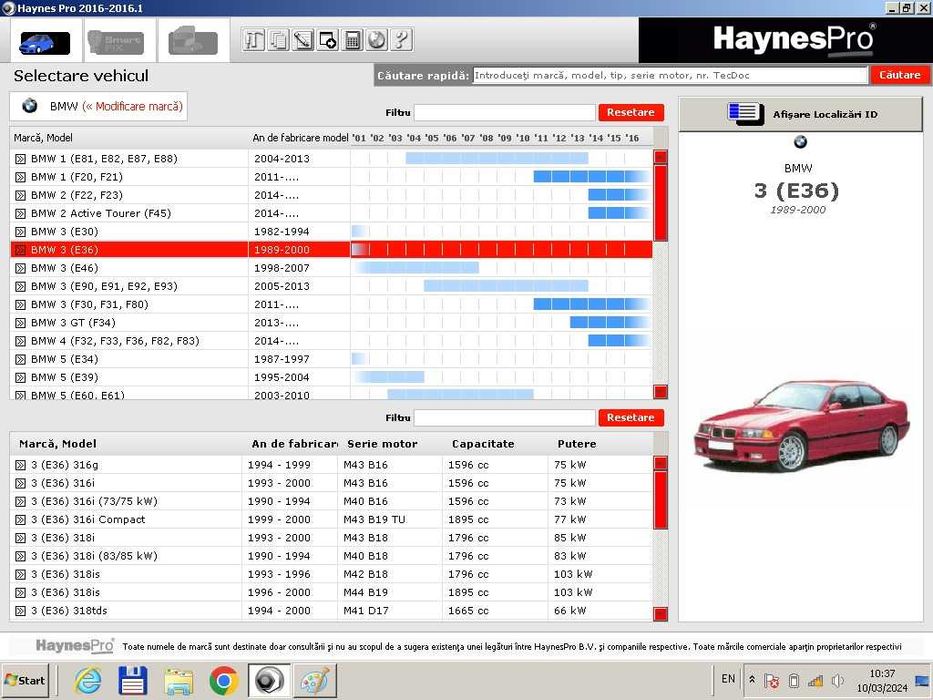Sort by Putere column header
Screen dimensions: 933x700
click(577, 444)
